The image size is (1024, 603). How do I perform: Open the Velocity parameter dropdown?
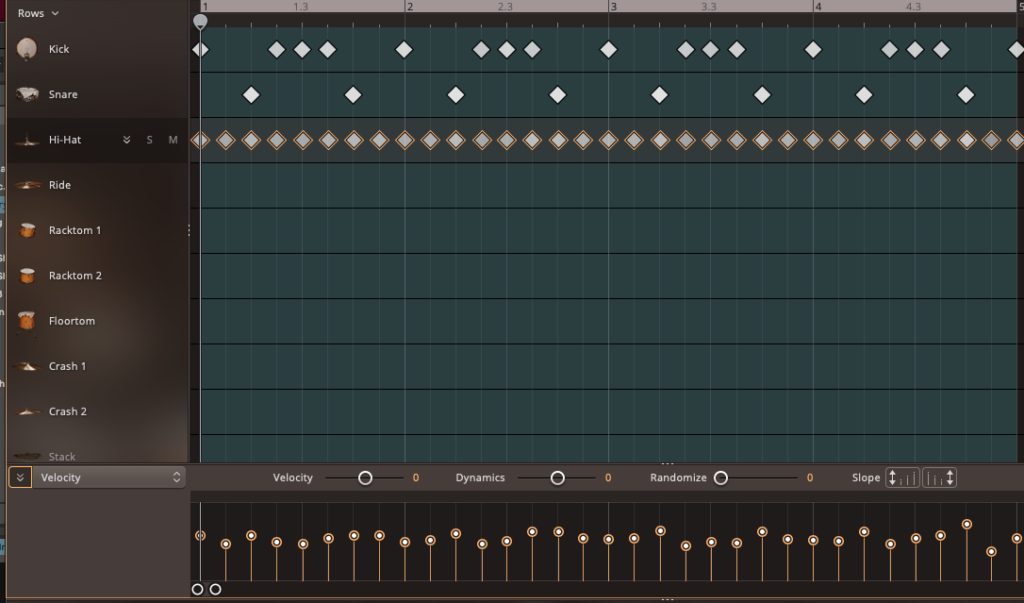[x=108, y=478]
